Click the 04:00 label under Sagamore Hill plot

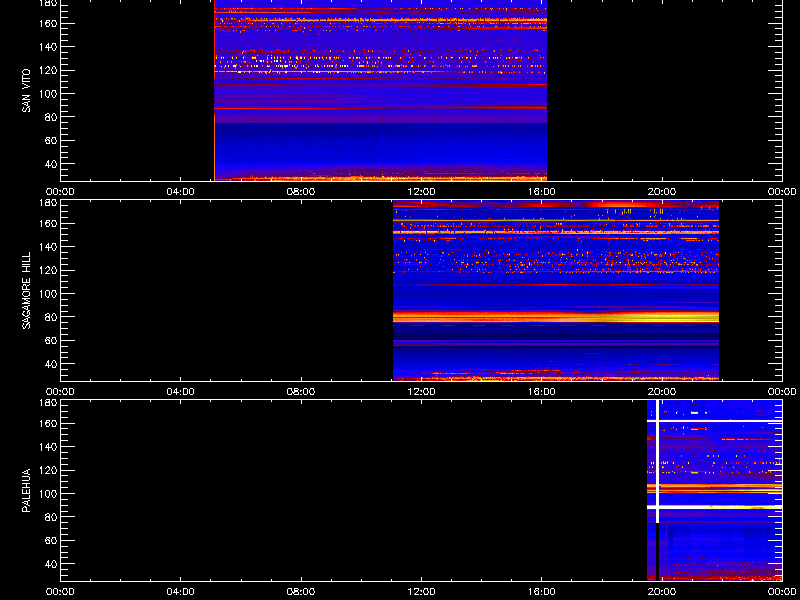(x=181, y=392)
